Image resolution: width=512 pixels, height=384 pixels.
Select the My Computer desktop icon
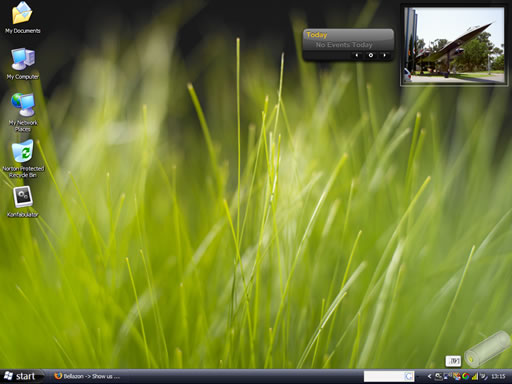tap(23, 64)
